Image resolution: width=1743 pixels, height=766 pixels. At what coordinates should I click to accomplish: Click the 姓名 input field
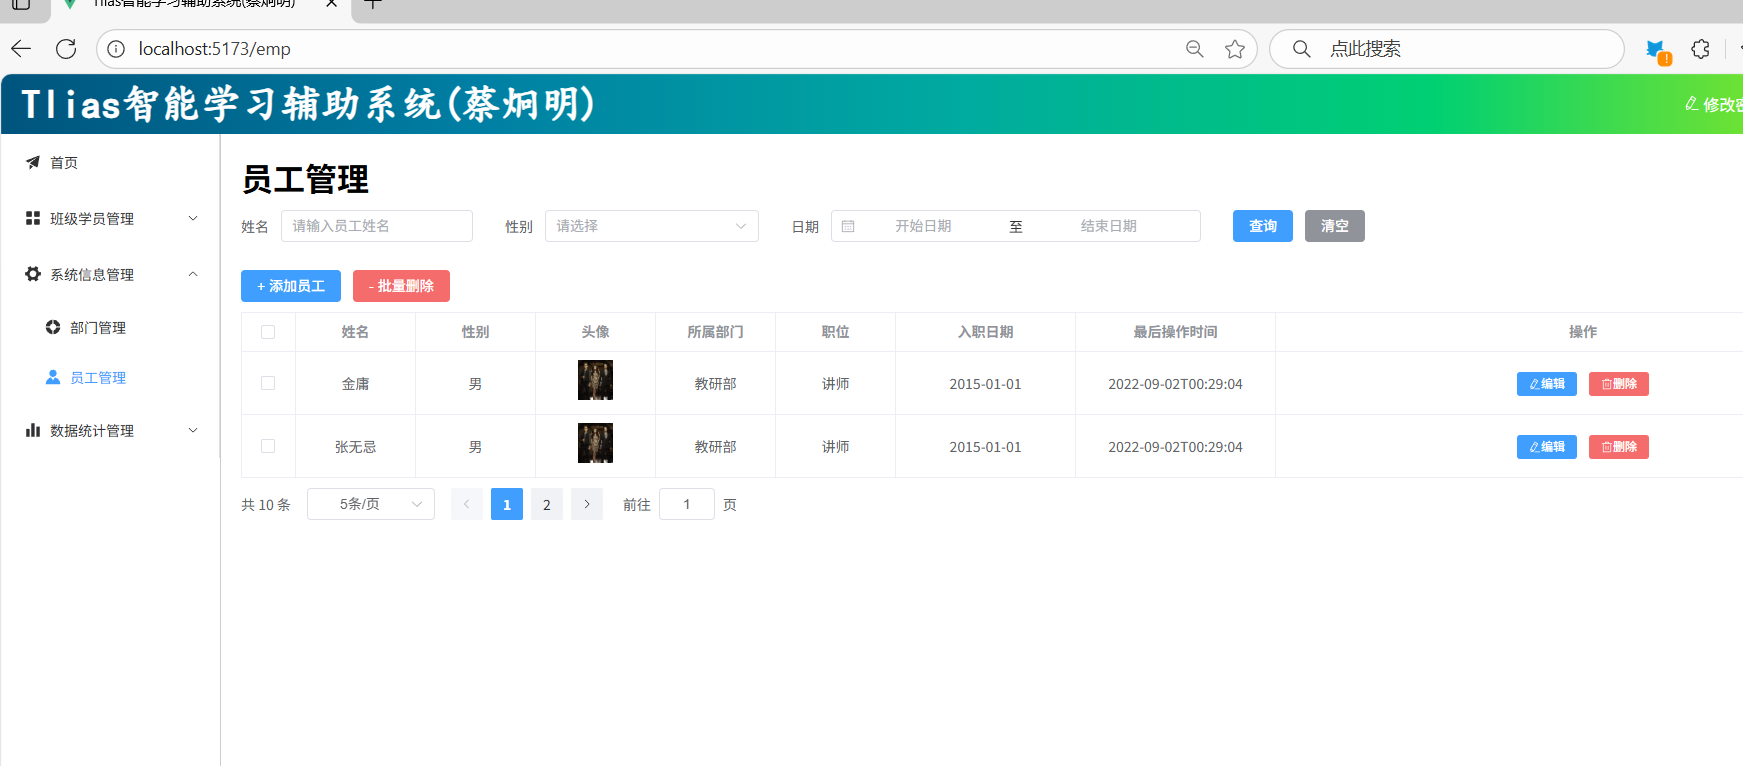pos(376,226)
